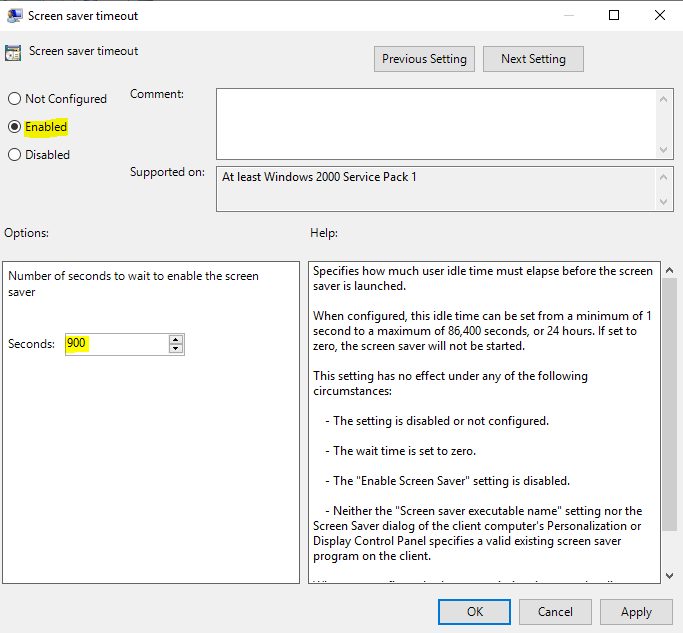The height and width of the screenshot is (633, 683).
Task: Go to Previous Setting
Action: coord(424,59)
